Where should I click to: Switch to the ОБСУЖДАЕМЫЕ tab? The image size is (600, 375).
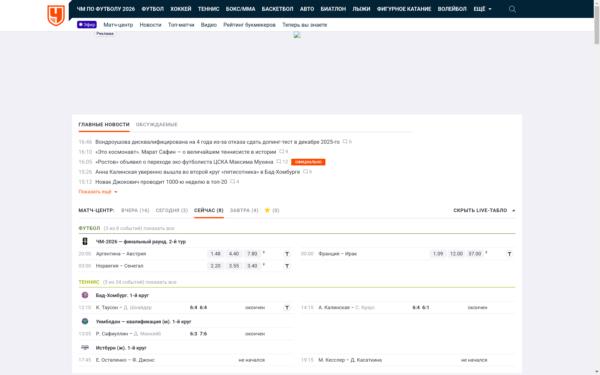(157, 124)
